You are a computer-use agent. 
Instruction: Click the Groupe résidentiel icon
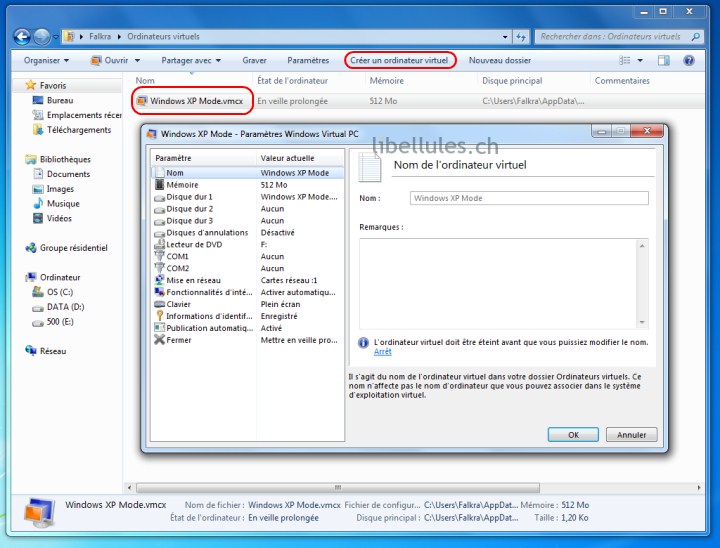click(x=31, y=248)
